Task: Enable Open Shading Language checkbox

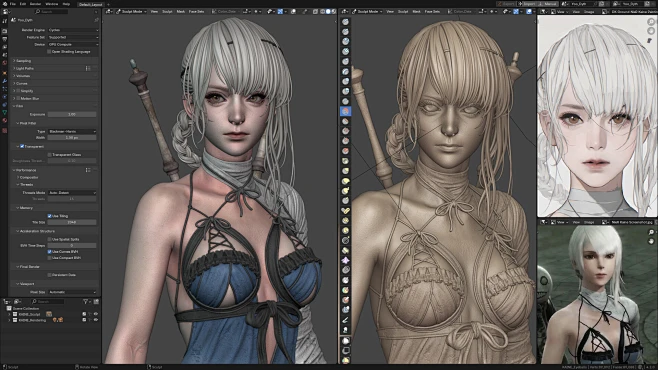Action: click(x=49, y=52)
